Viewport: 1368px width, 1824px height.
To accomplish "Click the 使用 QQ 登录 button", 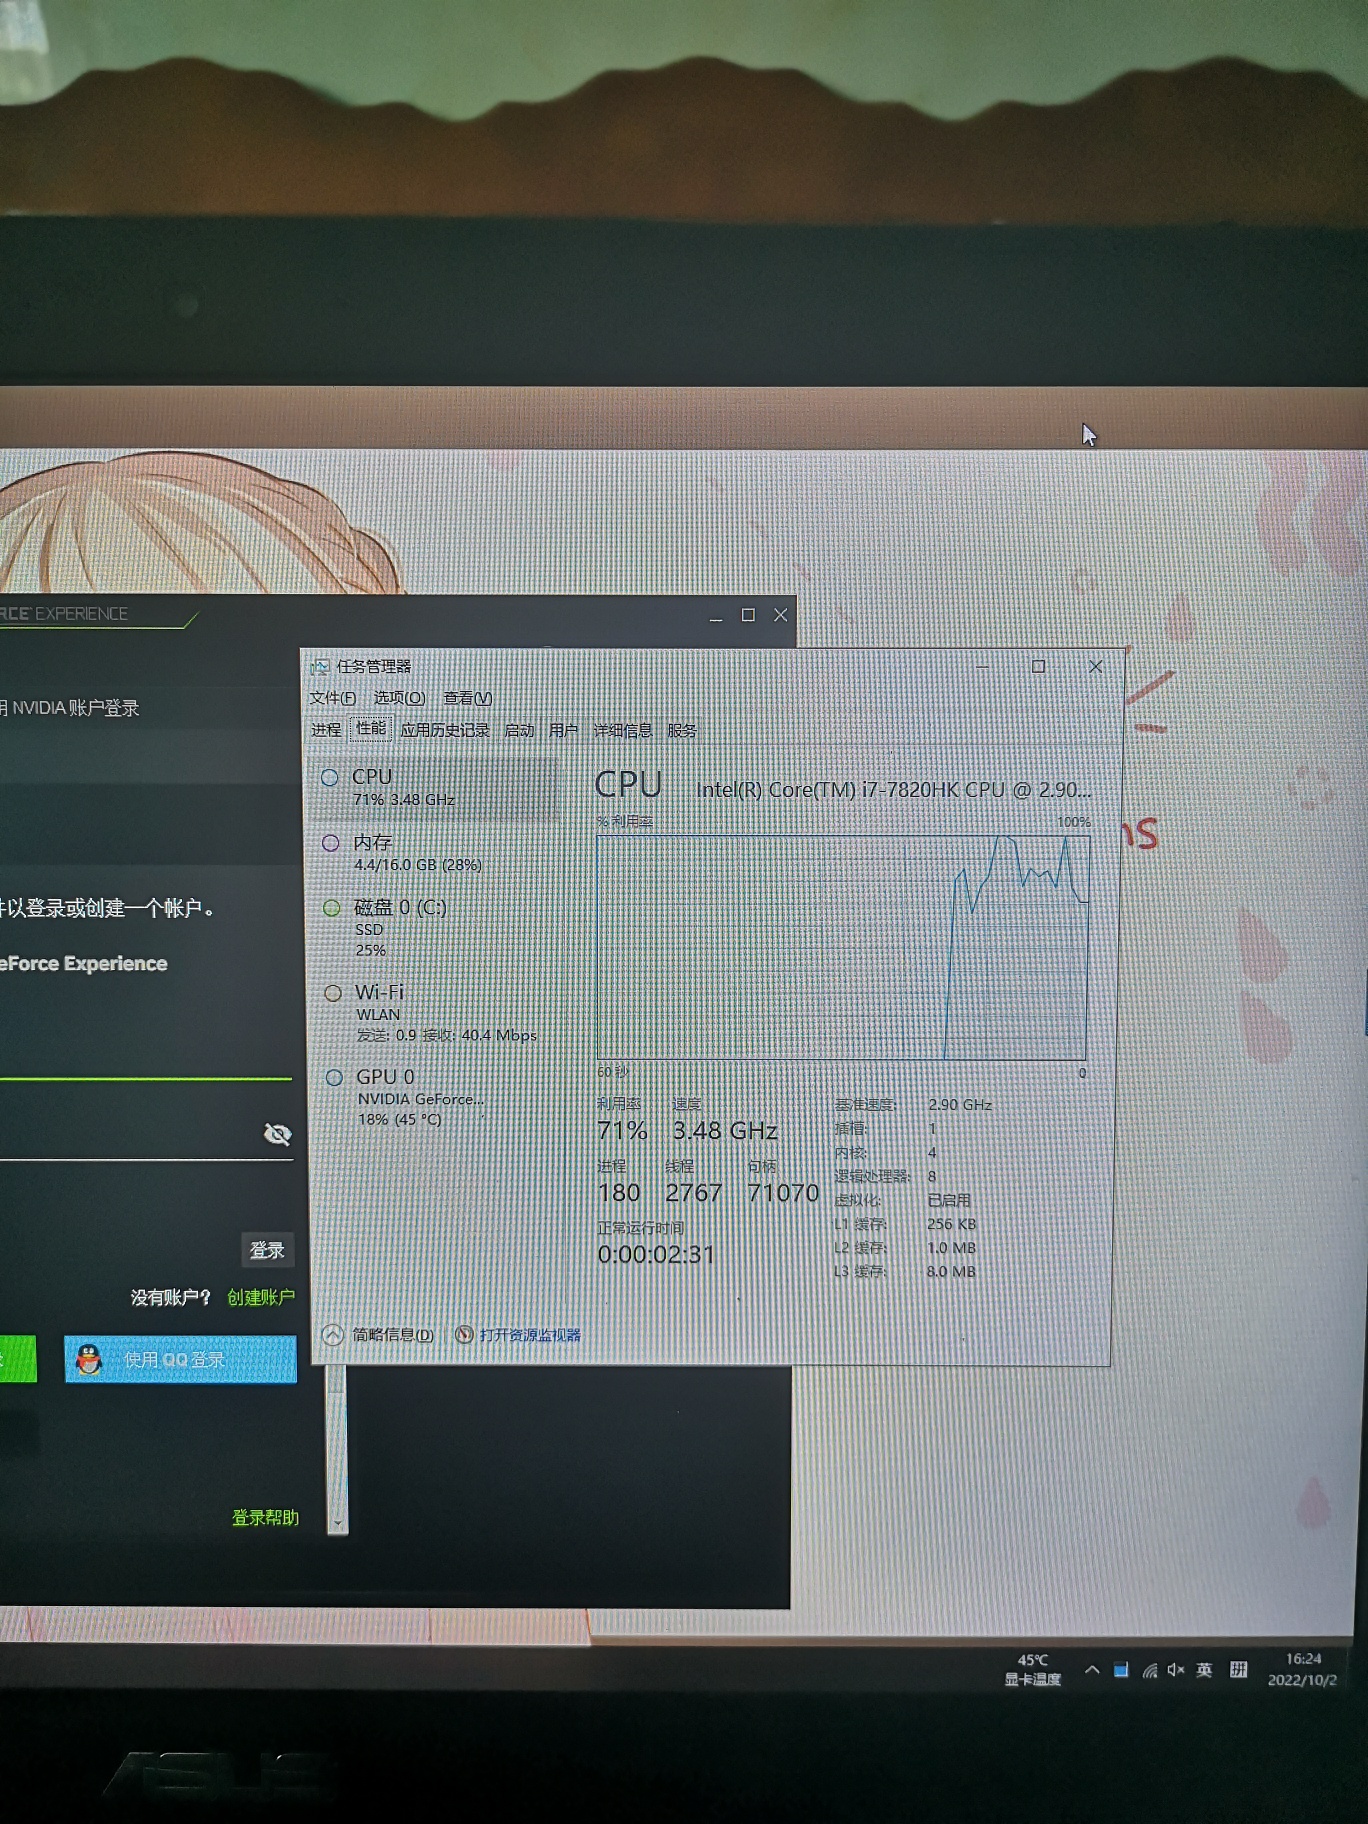I will [x=180, y=1360].
